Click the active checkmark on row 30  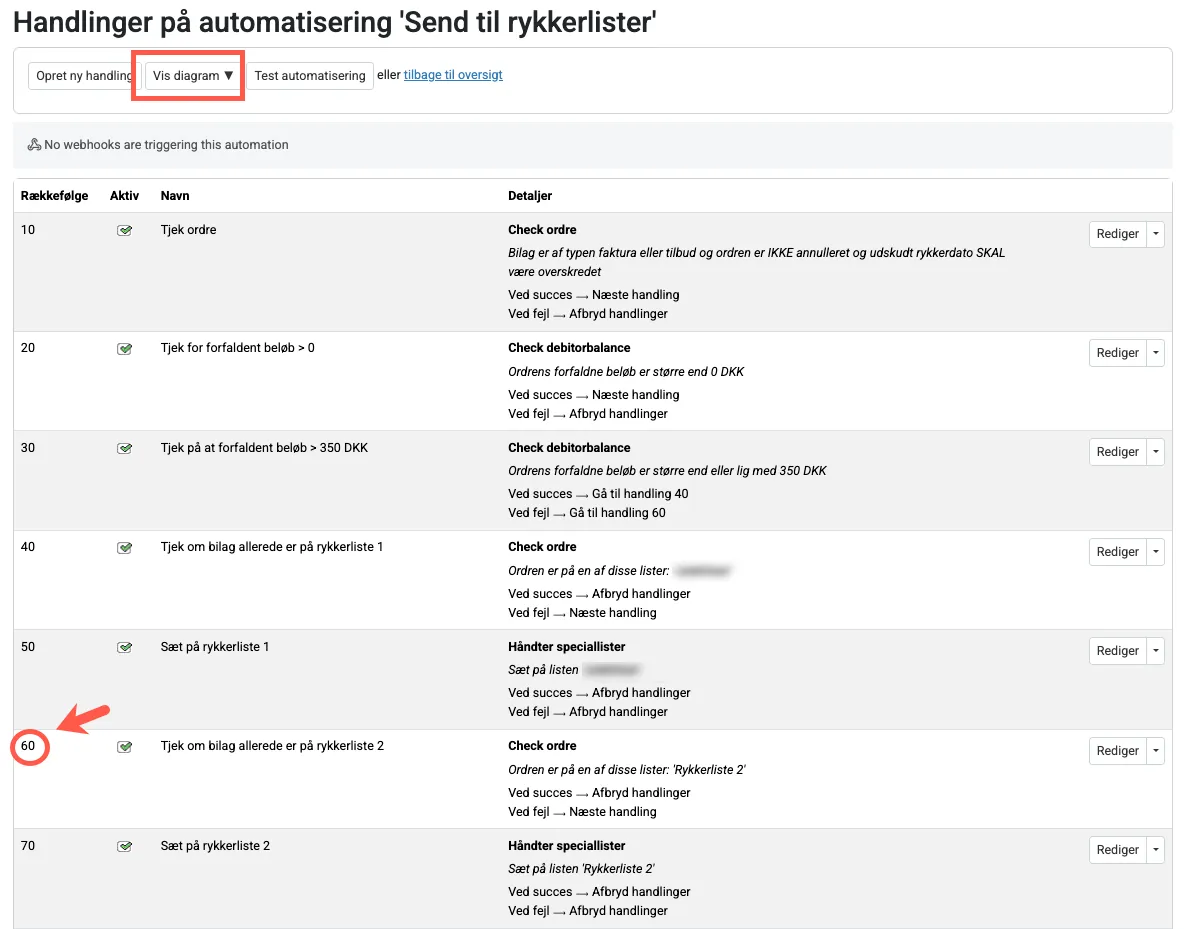[x=124, y=448]
